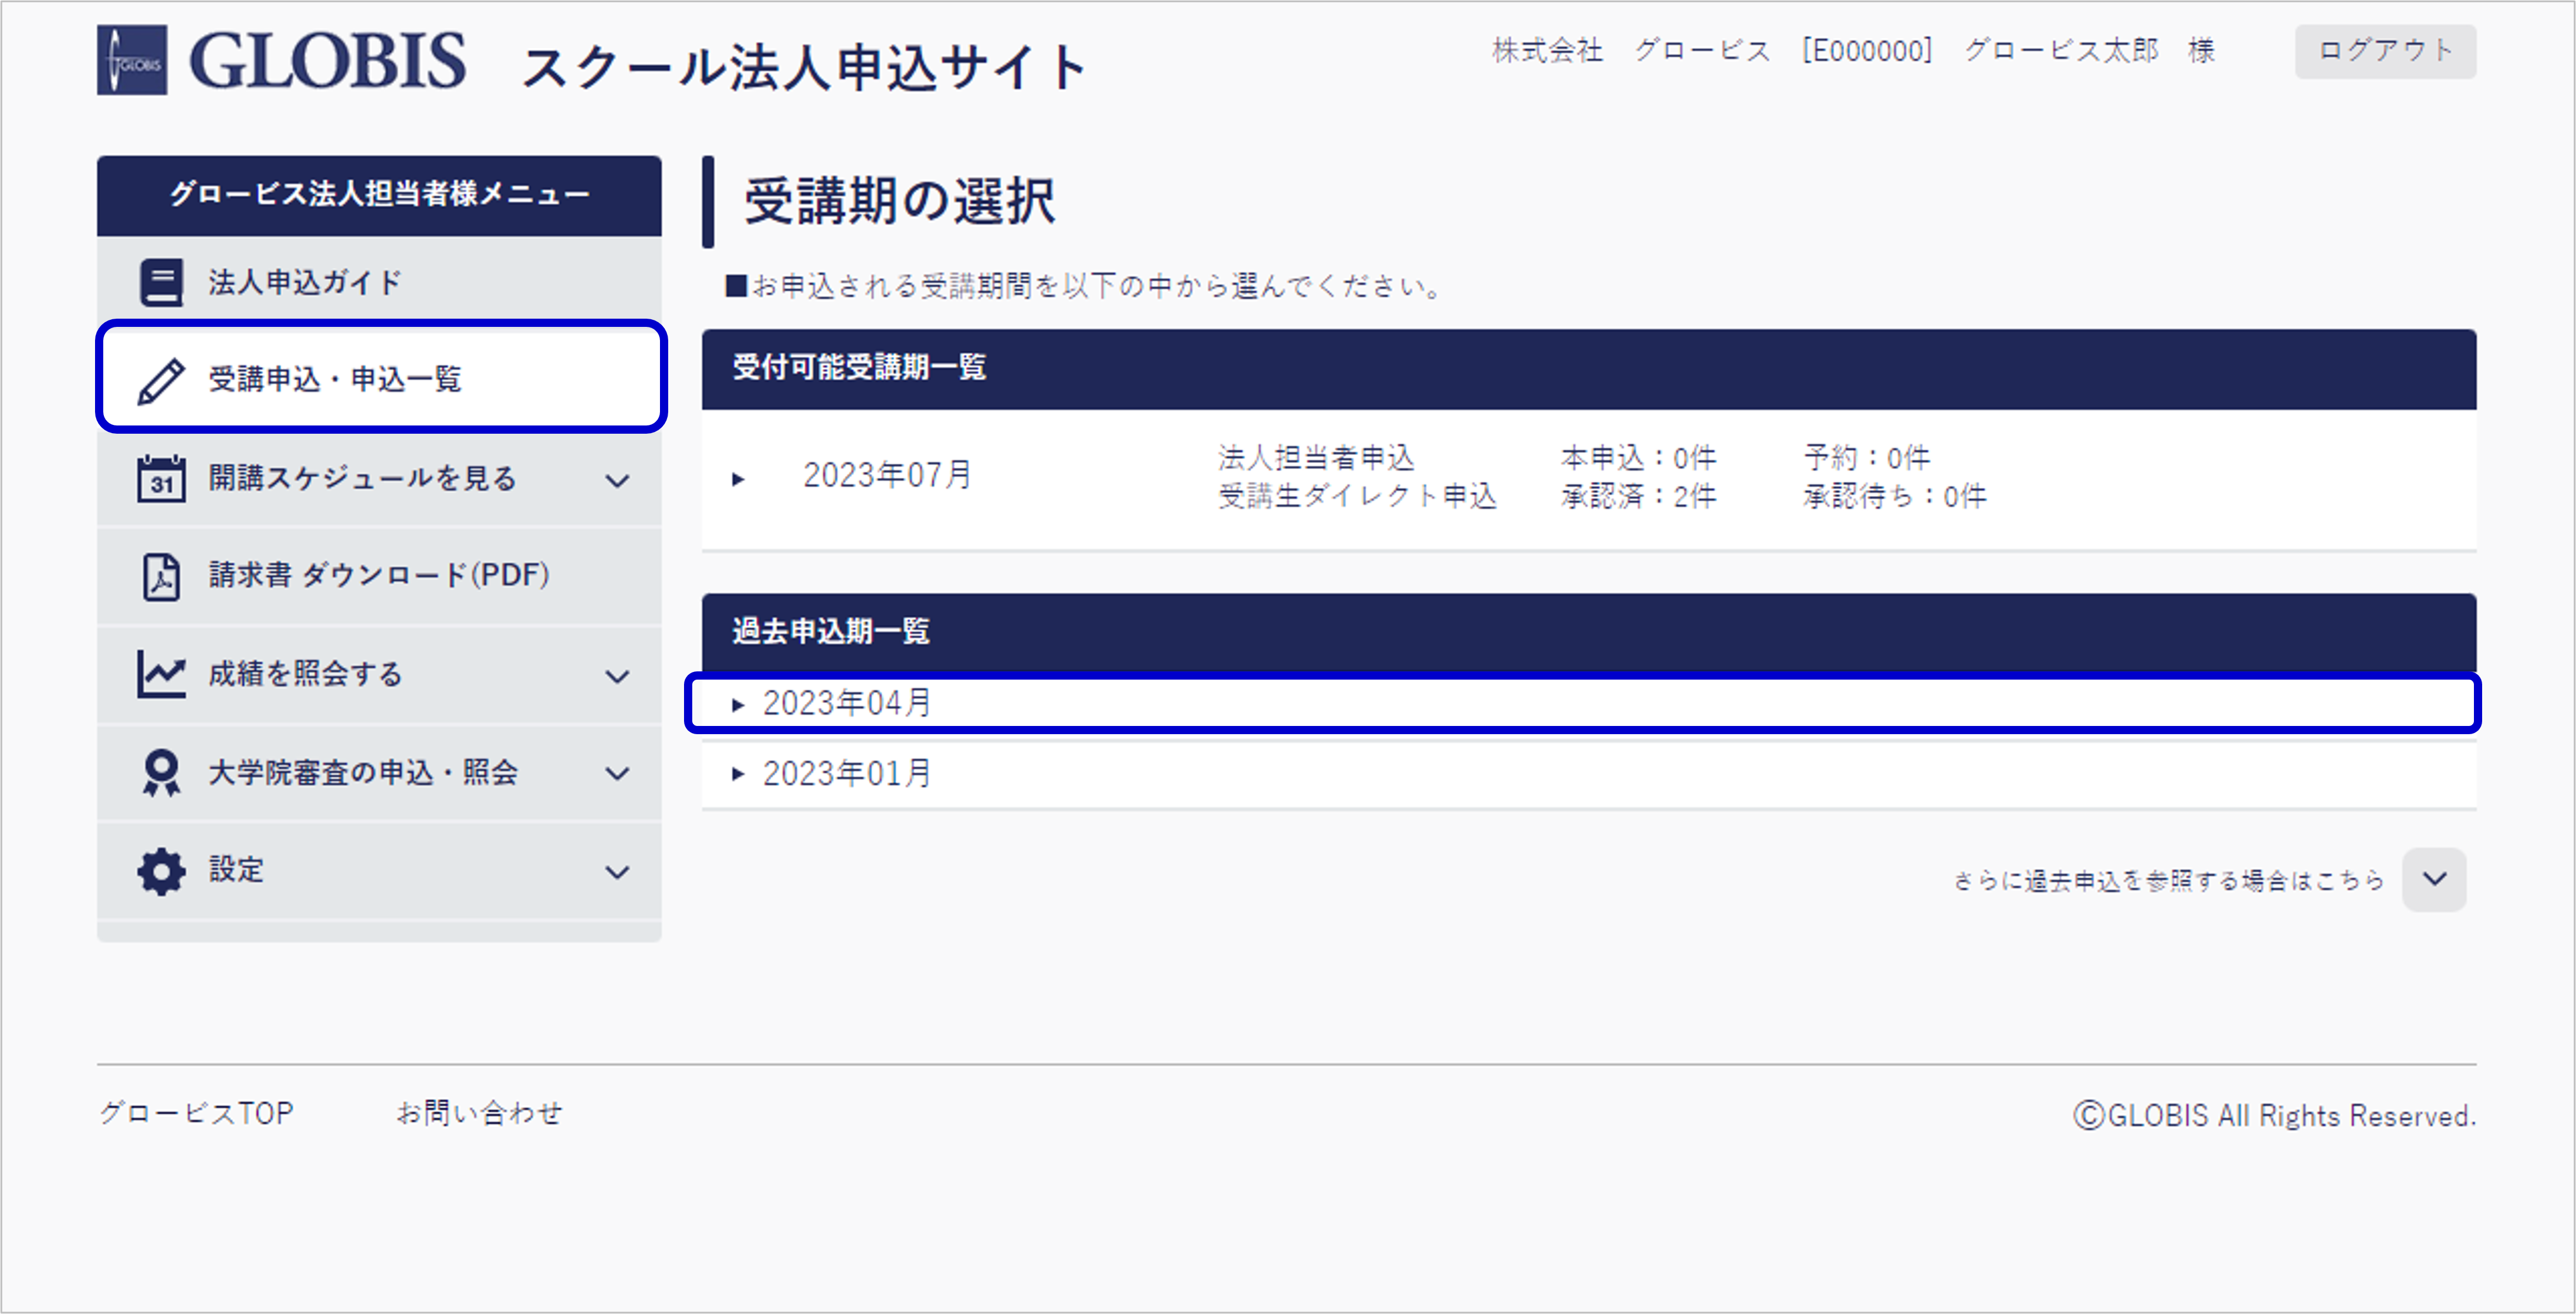Click the PDF file icon for 請求書
Viewport: 2576px width, 1314px height.
pos(161,576)
